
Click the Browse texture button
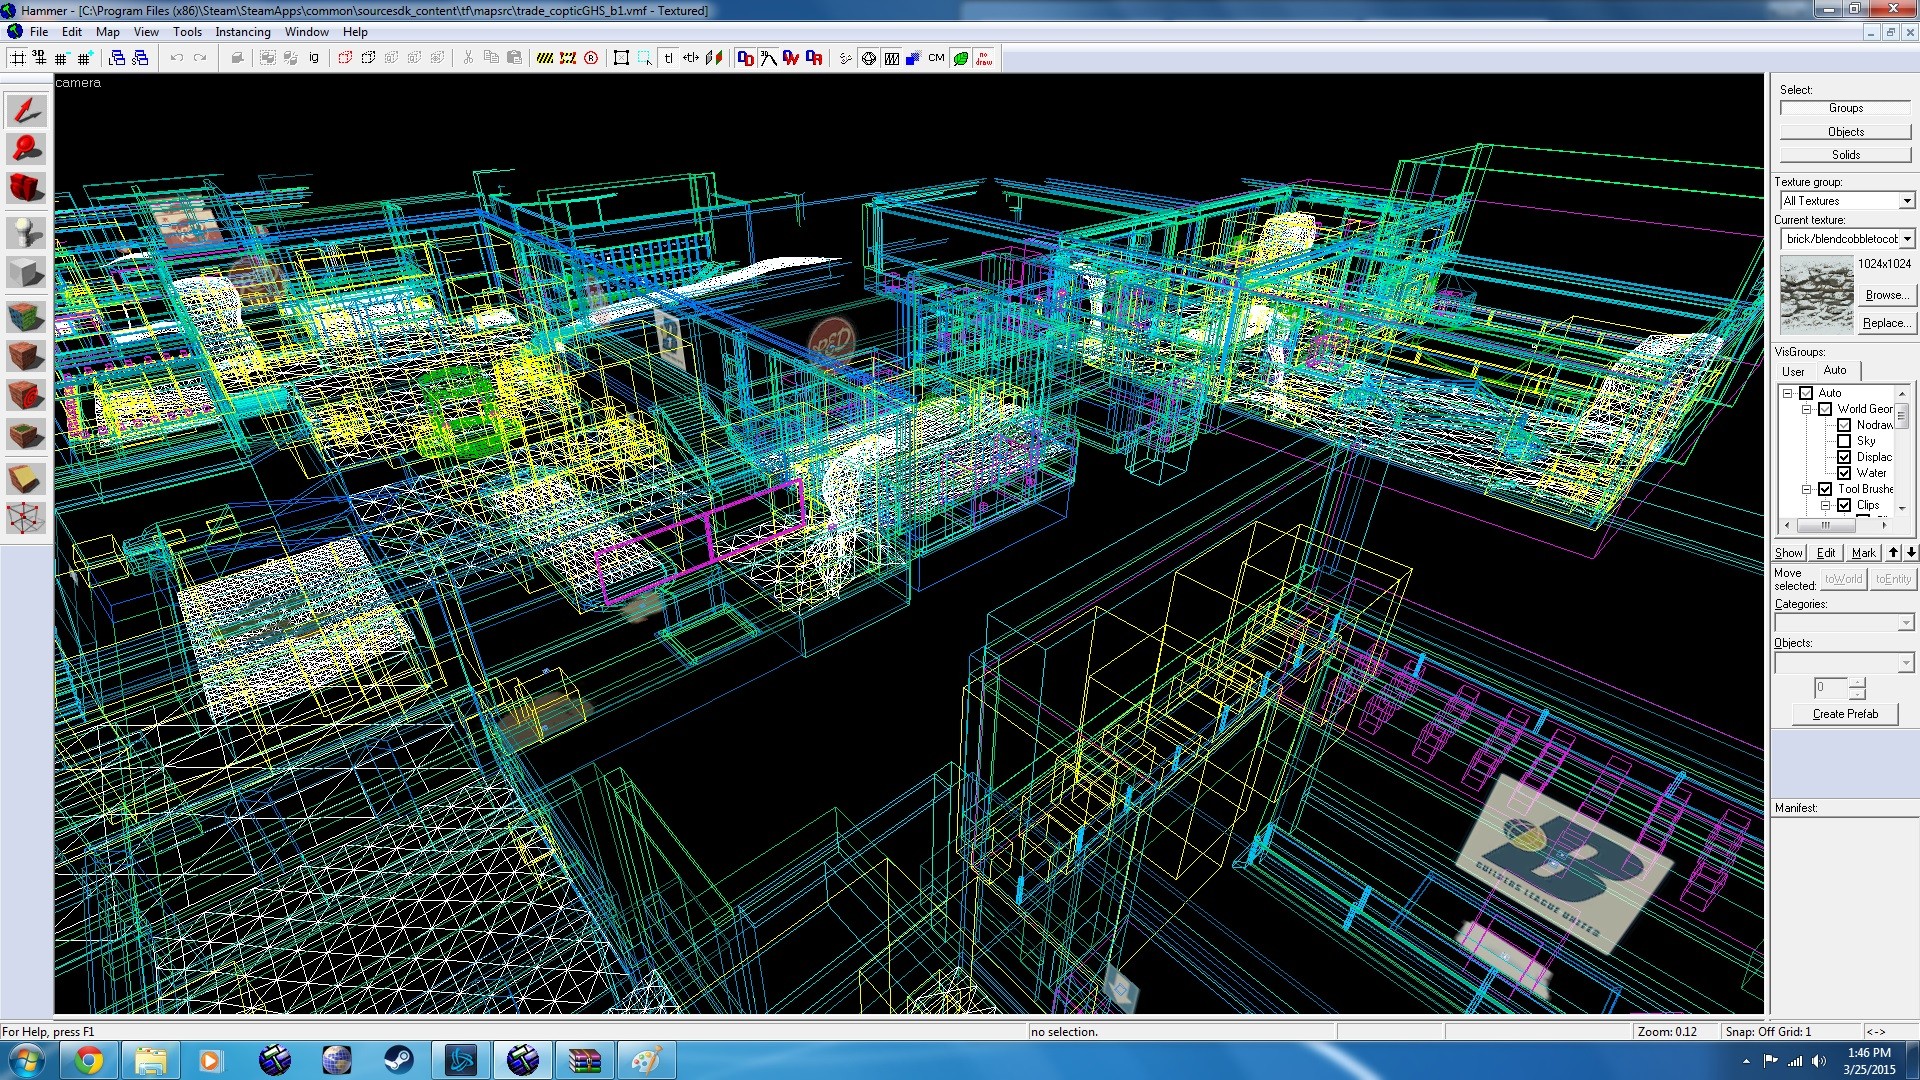[1886, 295]
